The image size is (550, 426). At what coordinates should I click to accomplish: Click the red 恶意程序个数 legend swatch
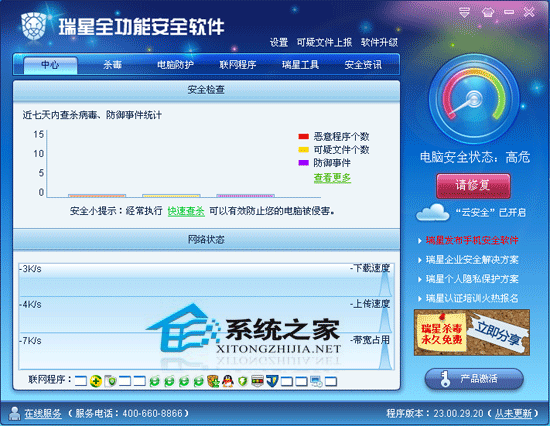[x=303, y=137]
